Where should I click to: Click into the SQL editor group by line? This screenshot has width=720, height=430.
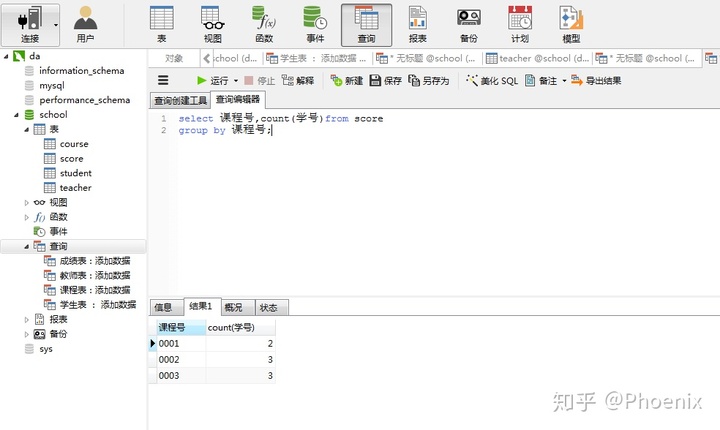[x=225, y=130]
